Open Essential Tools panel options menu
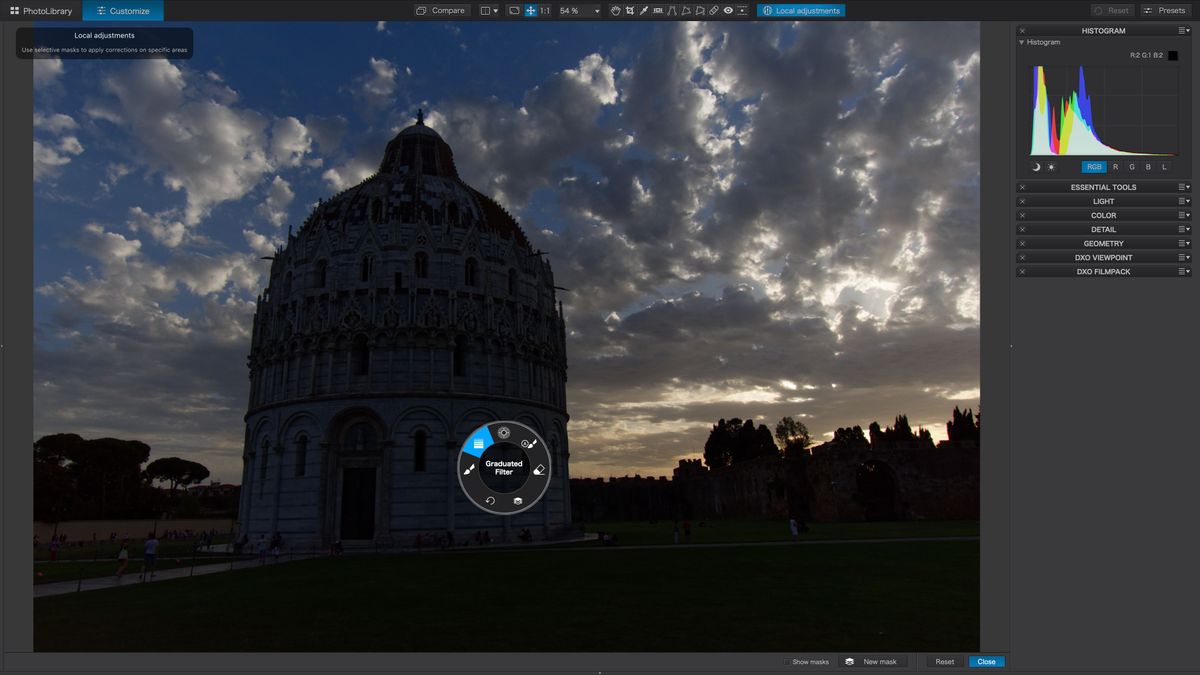This screenshot has width=1200, height=675. pos(1184,187)
